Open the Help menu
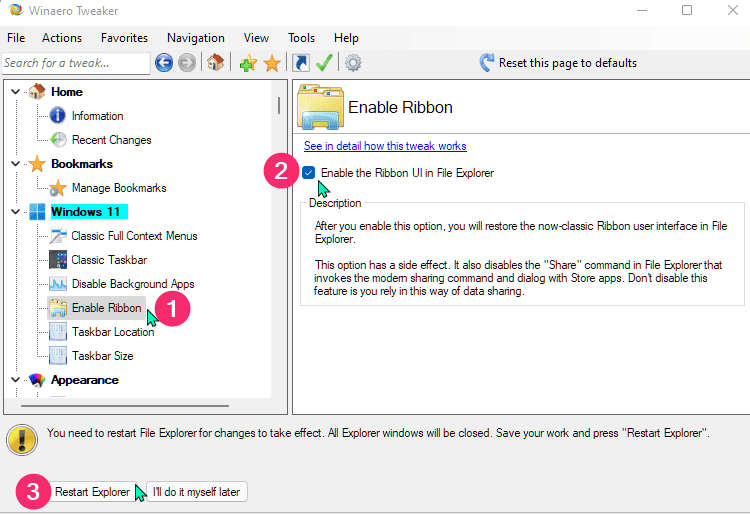The height and width of the screenshot is (514, 750). (x=346, y=38)
